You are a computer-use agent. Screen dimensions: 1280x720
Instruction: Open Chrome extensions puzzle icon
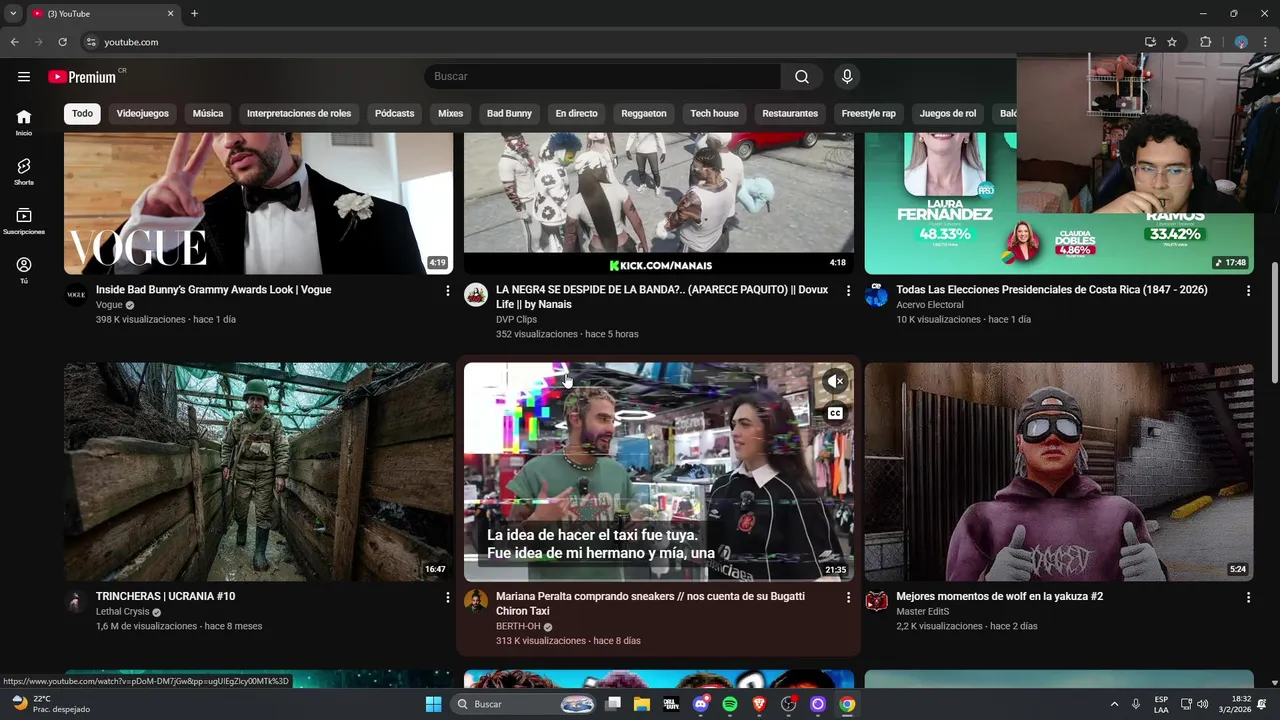click(x=1205, y=42)
